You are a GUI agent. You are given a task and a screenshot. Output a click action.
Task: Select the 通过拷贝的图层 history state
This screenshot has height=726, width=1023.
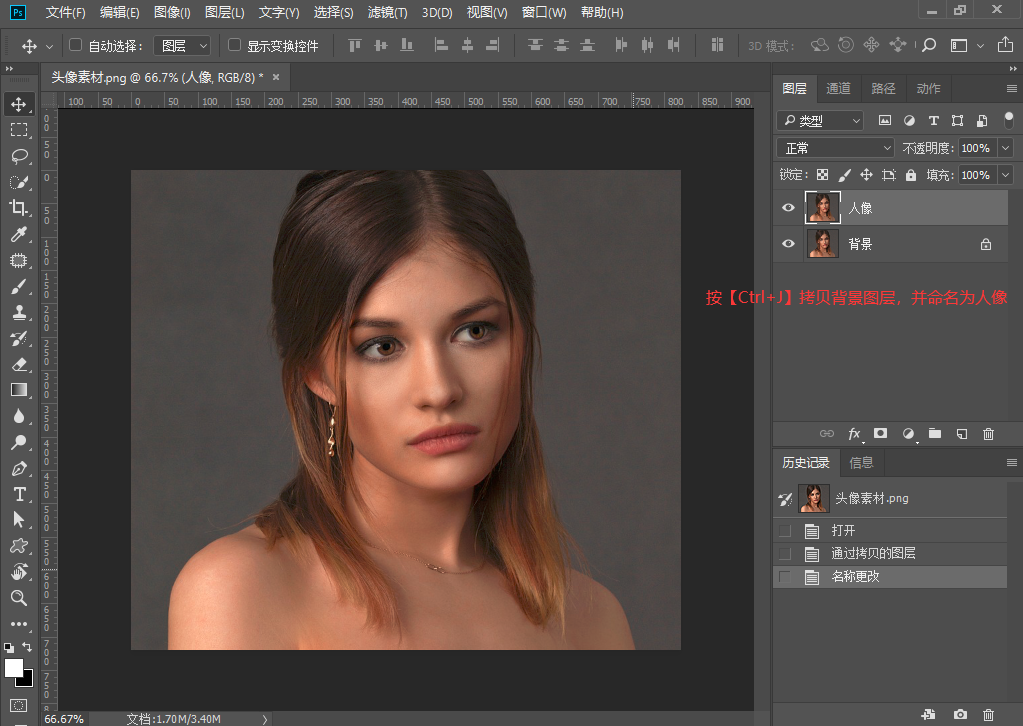coord(891,554)
